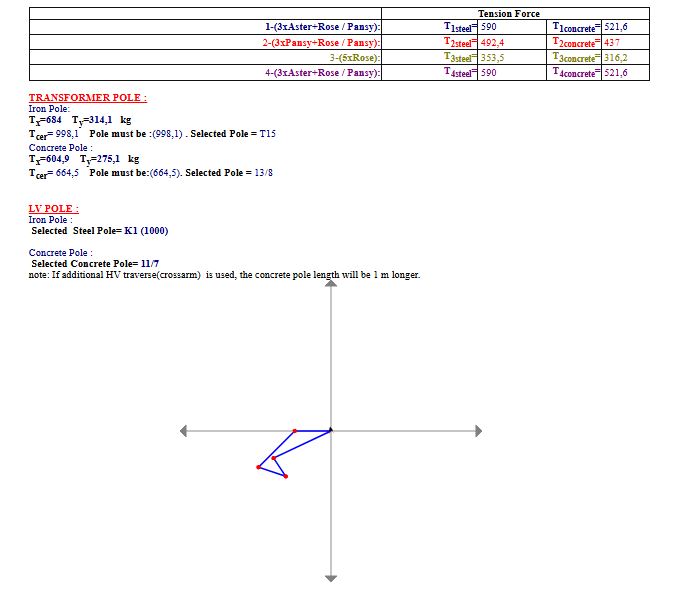Click 'Selected Concrete Pole= 11/7'
The width and height of the screenshot is (689, 589).
(95, 264)
